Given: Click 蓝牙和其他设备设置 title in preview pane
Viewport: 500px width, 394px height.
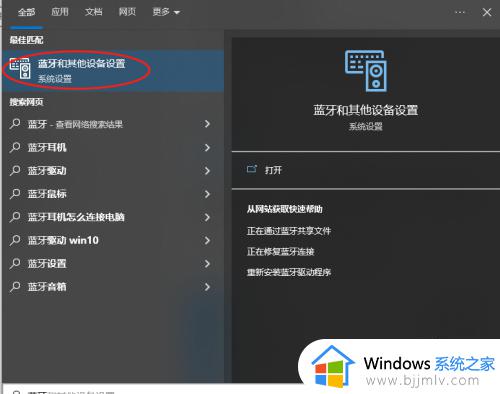Looking at the screenshot, I should [x=366, y=110].
